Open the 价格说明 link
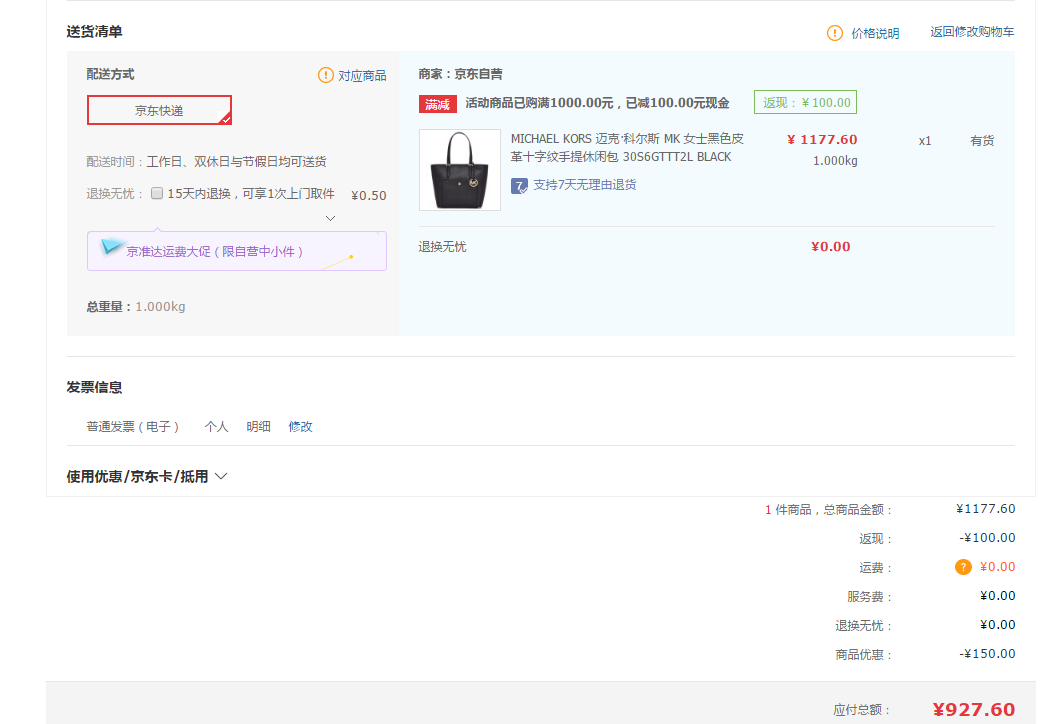1045x724 pixels. (x=875, y=33)
